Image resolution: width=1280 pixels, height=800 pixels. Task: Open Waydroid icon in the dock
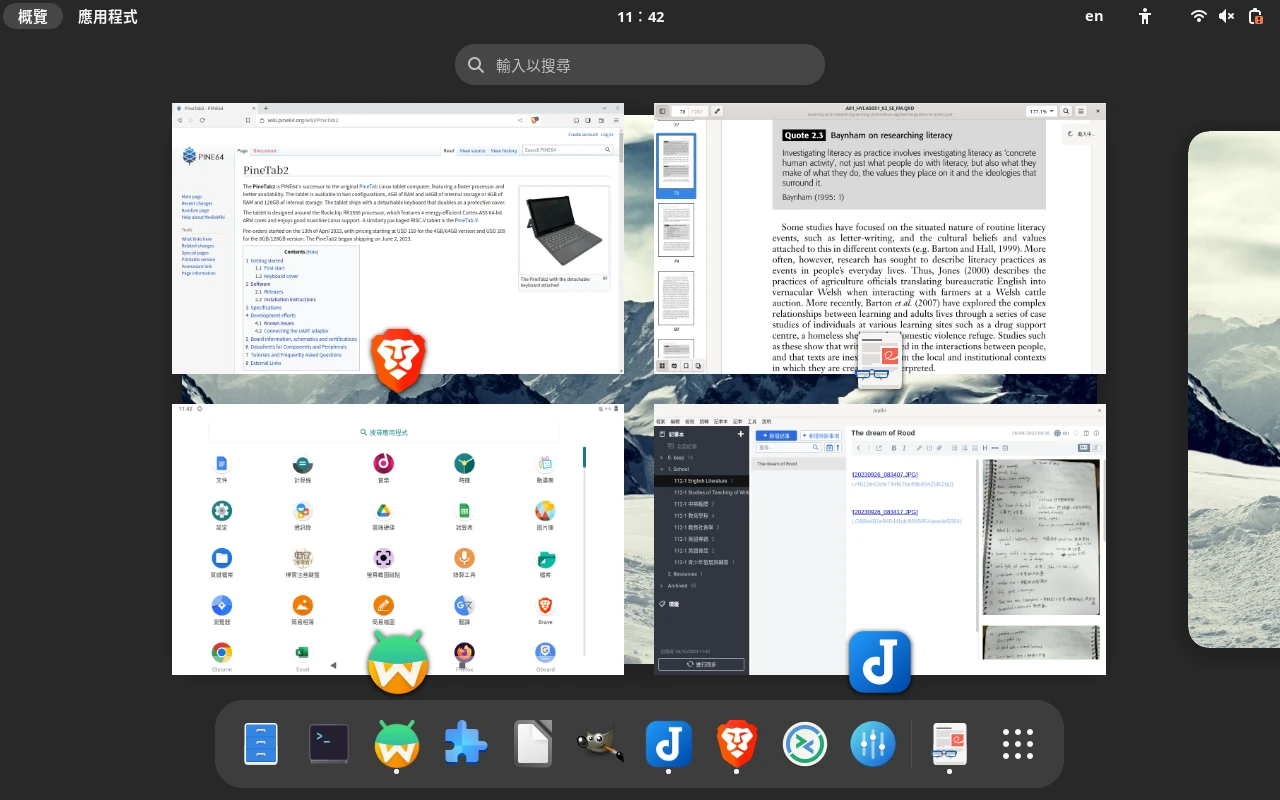[397, 744]
